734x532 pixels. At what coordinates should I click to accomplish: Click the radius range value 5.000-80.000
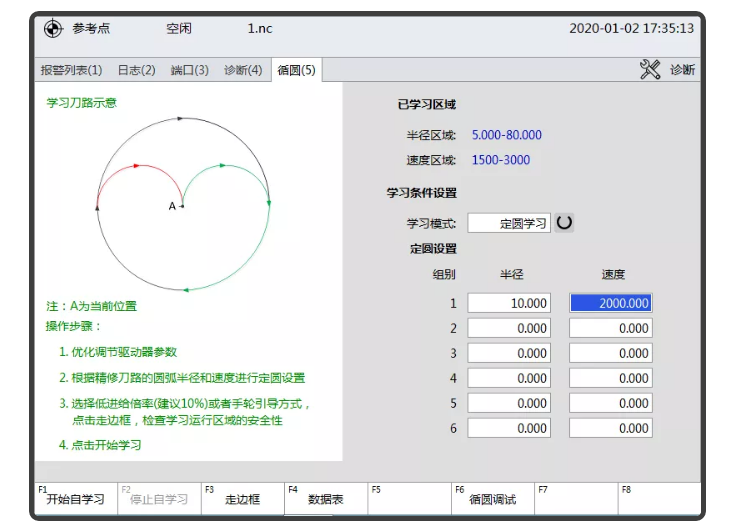[x=506, y=135]
